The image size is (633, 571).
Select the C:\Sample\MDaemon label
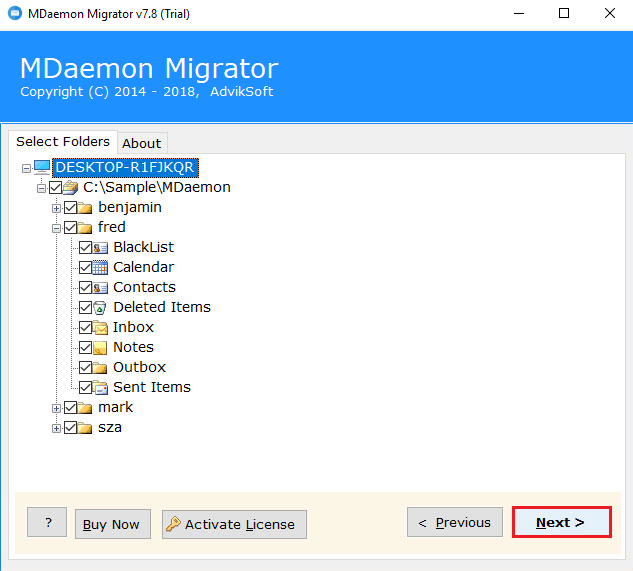coord(157,187)
